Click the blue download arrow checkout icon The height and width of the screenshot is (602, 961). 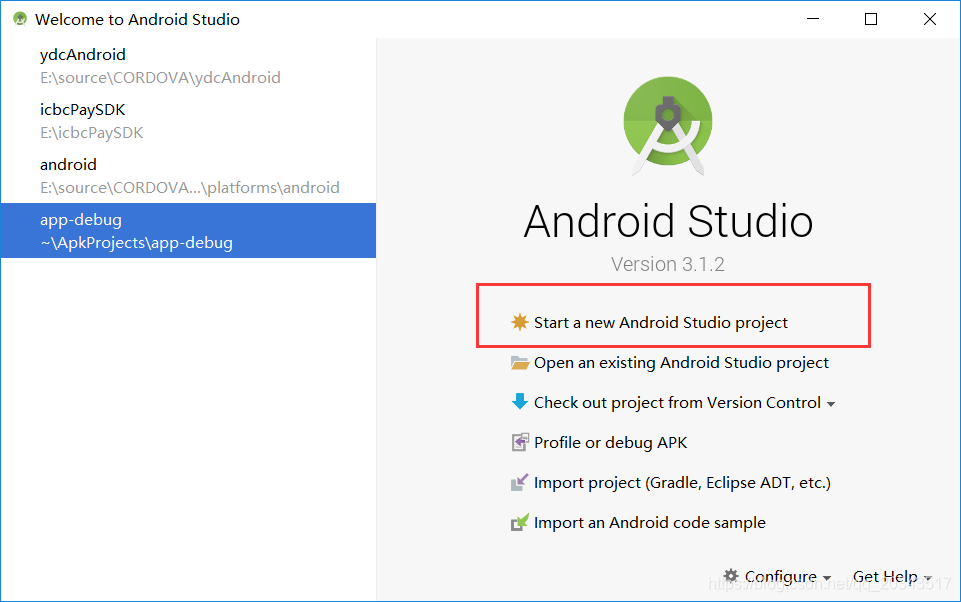point(520,402)
